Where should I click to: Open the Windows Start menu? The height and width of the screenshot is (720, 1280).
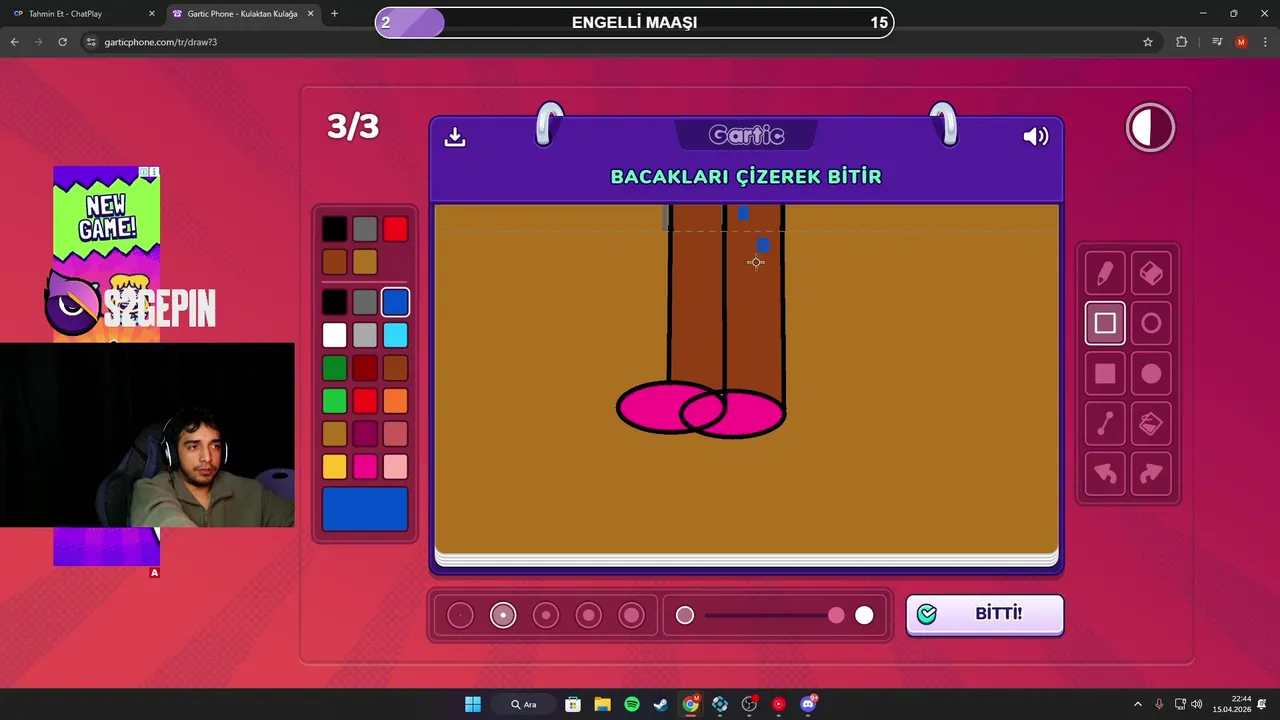[x=473, y=704]
